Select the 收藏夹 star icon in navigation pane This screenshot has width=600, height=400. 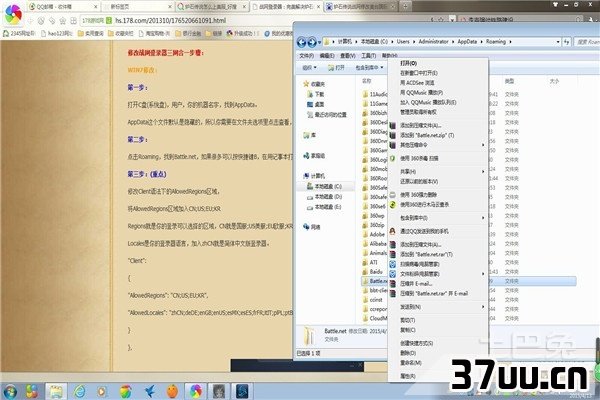(306, 84)
